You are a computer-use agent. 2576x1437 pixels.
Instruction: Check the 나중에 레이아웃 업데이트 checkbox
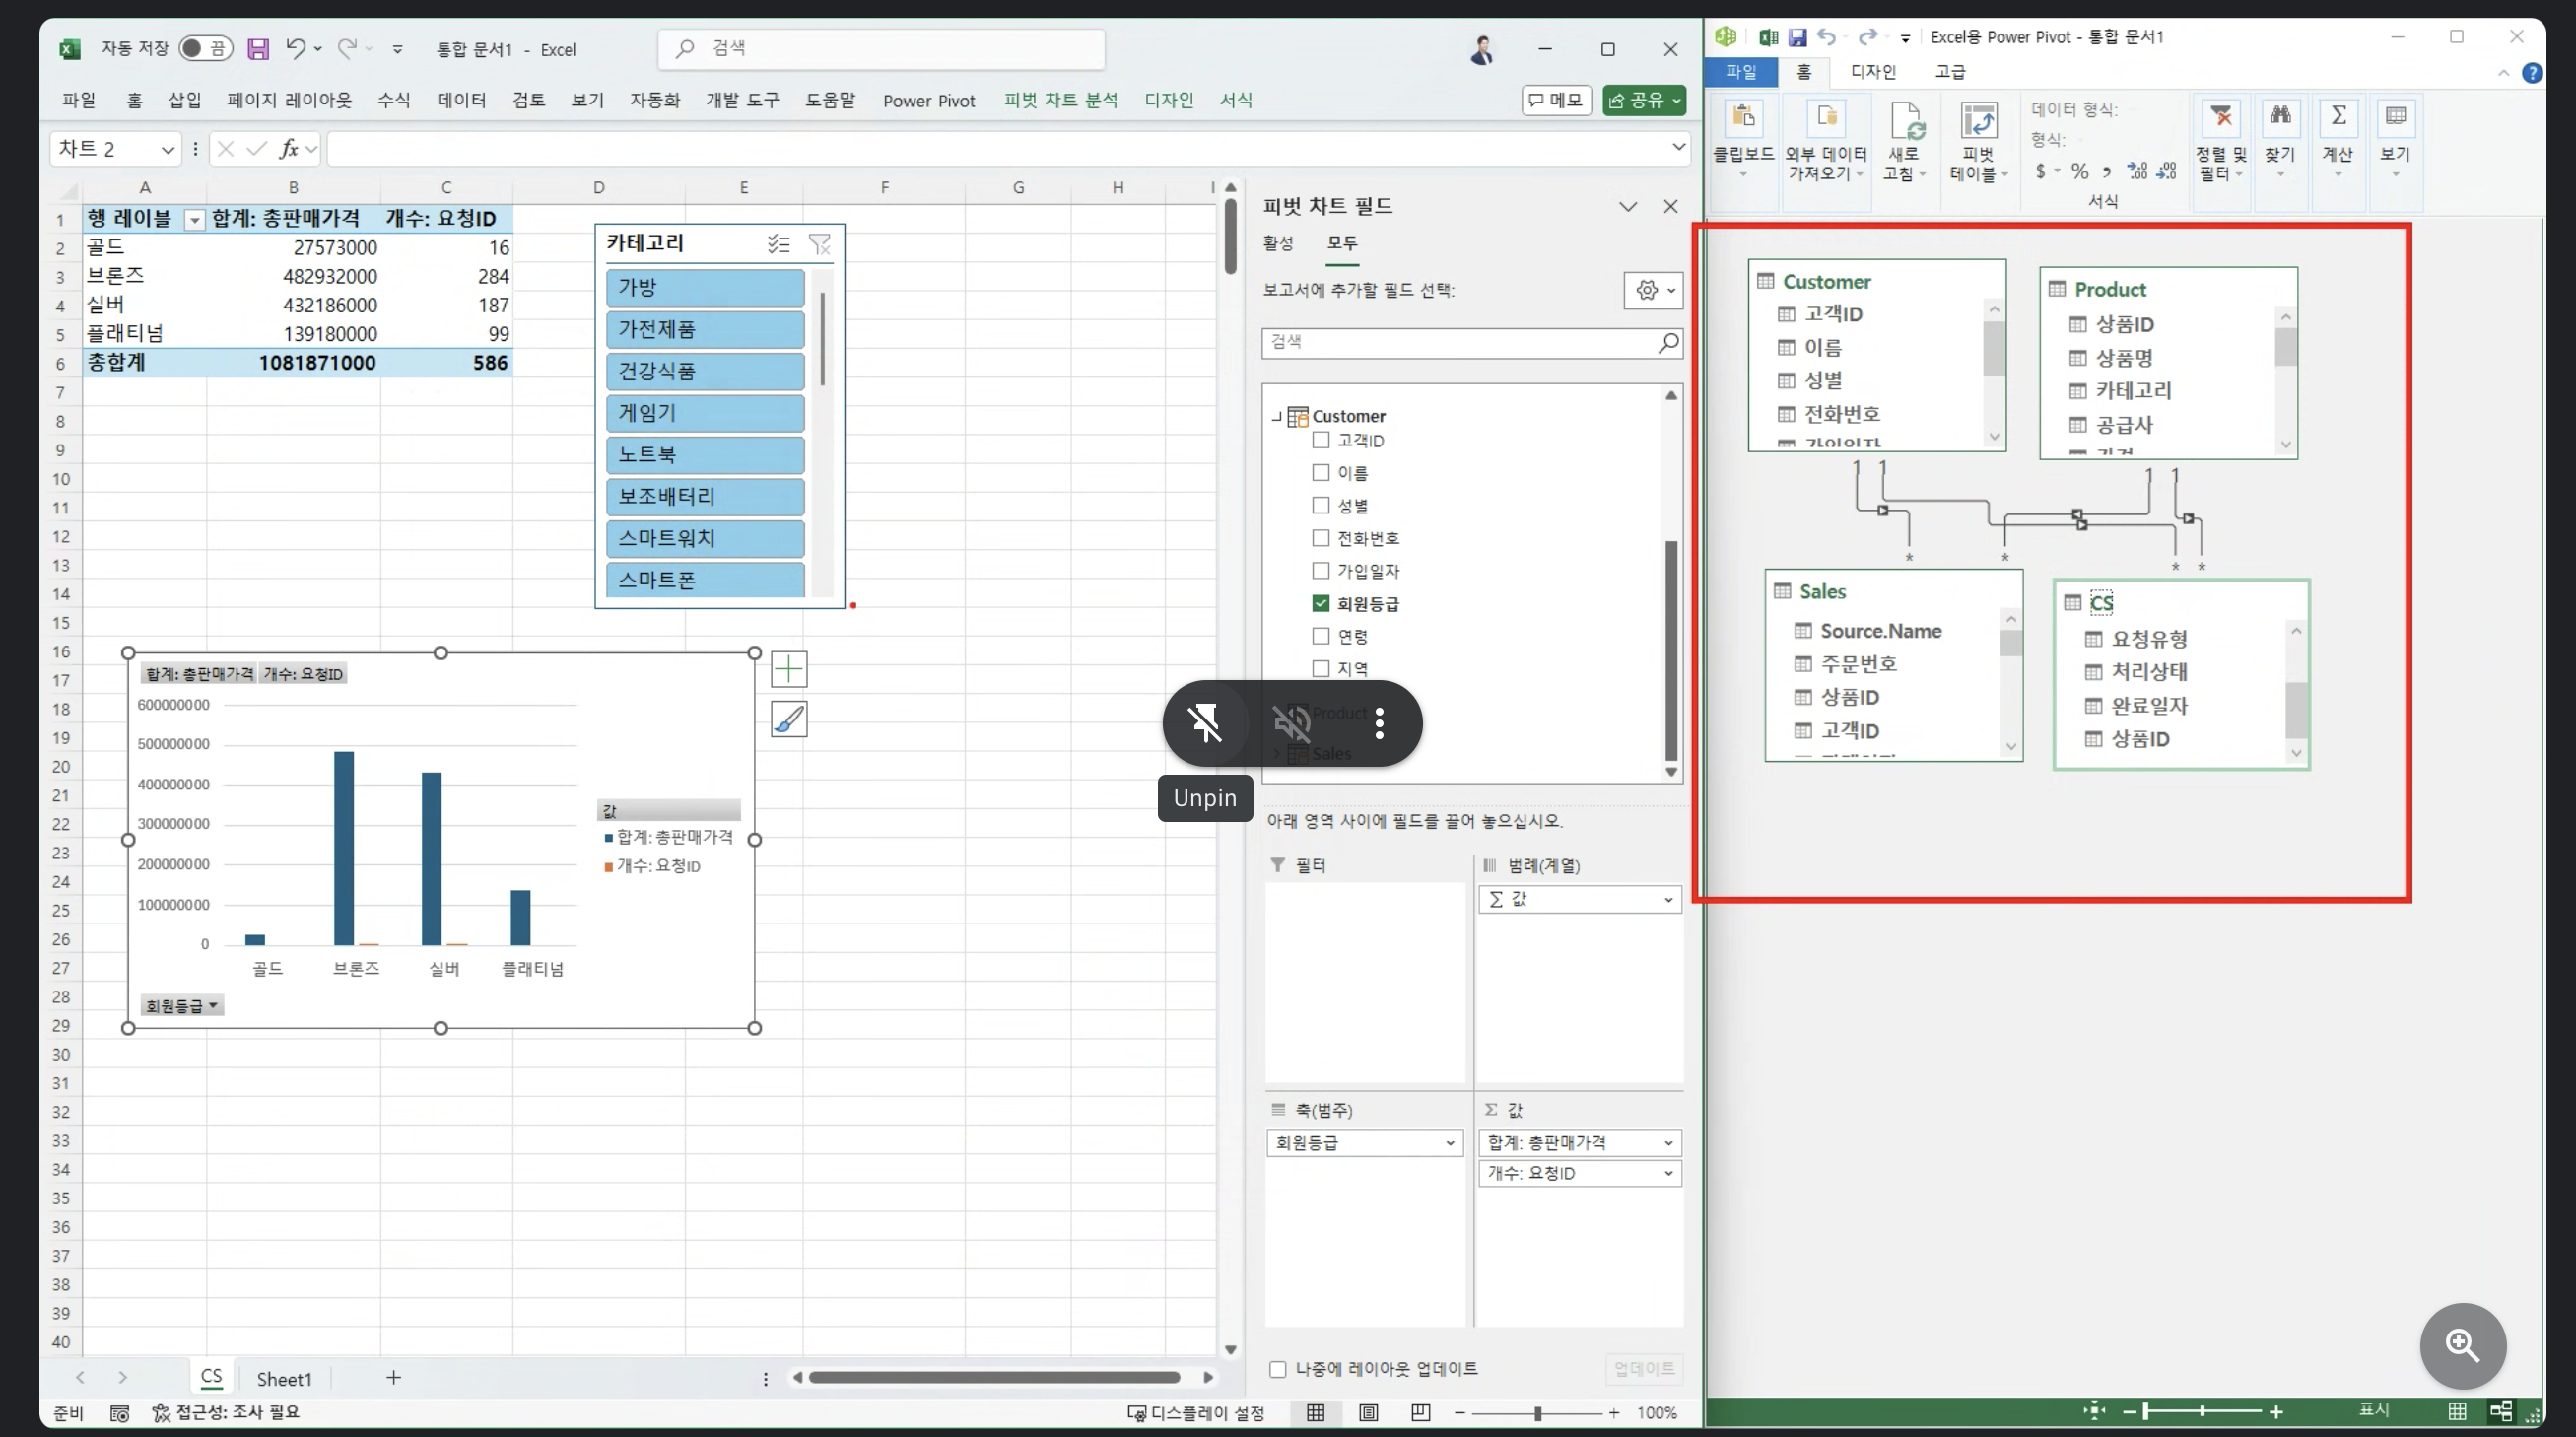(1278, 1369)
